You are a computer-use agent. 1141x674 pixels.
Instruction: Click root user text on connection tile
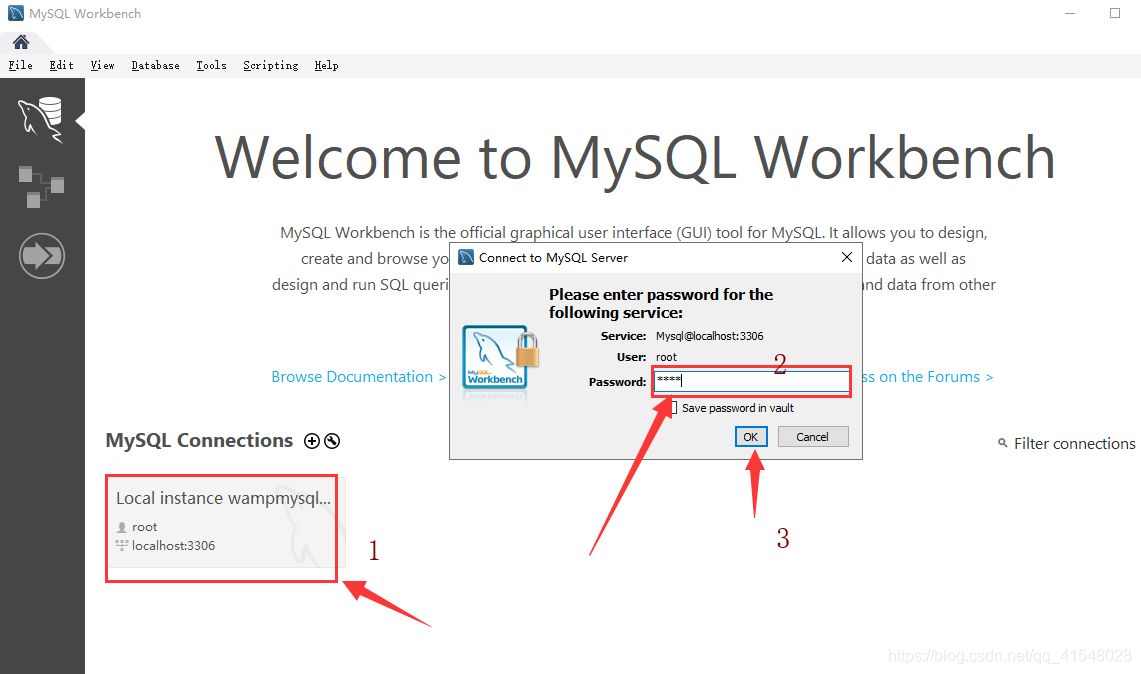[144, 527]
